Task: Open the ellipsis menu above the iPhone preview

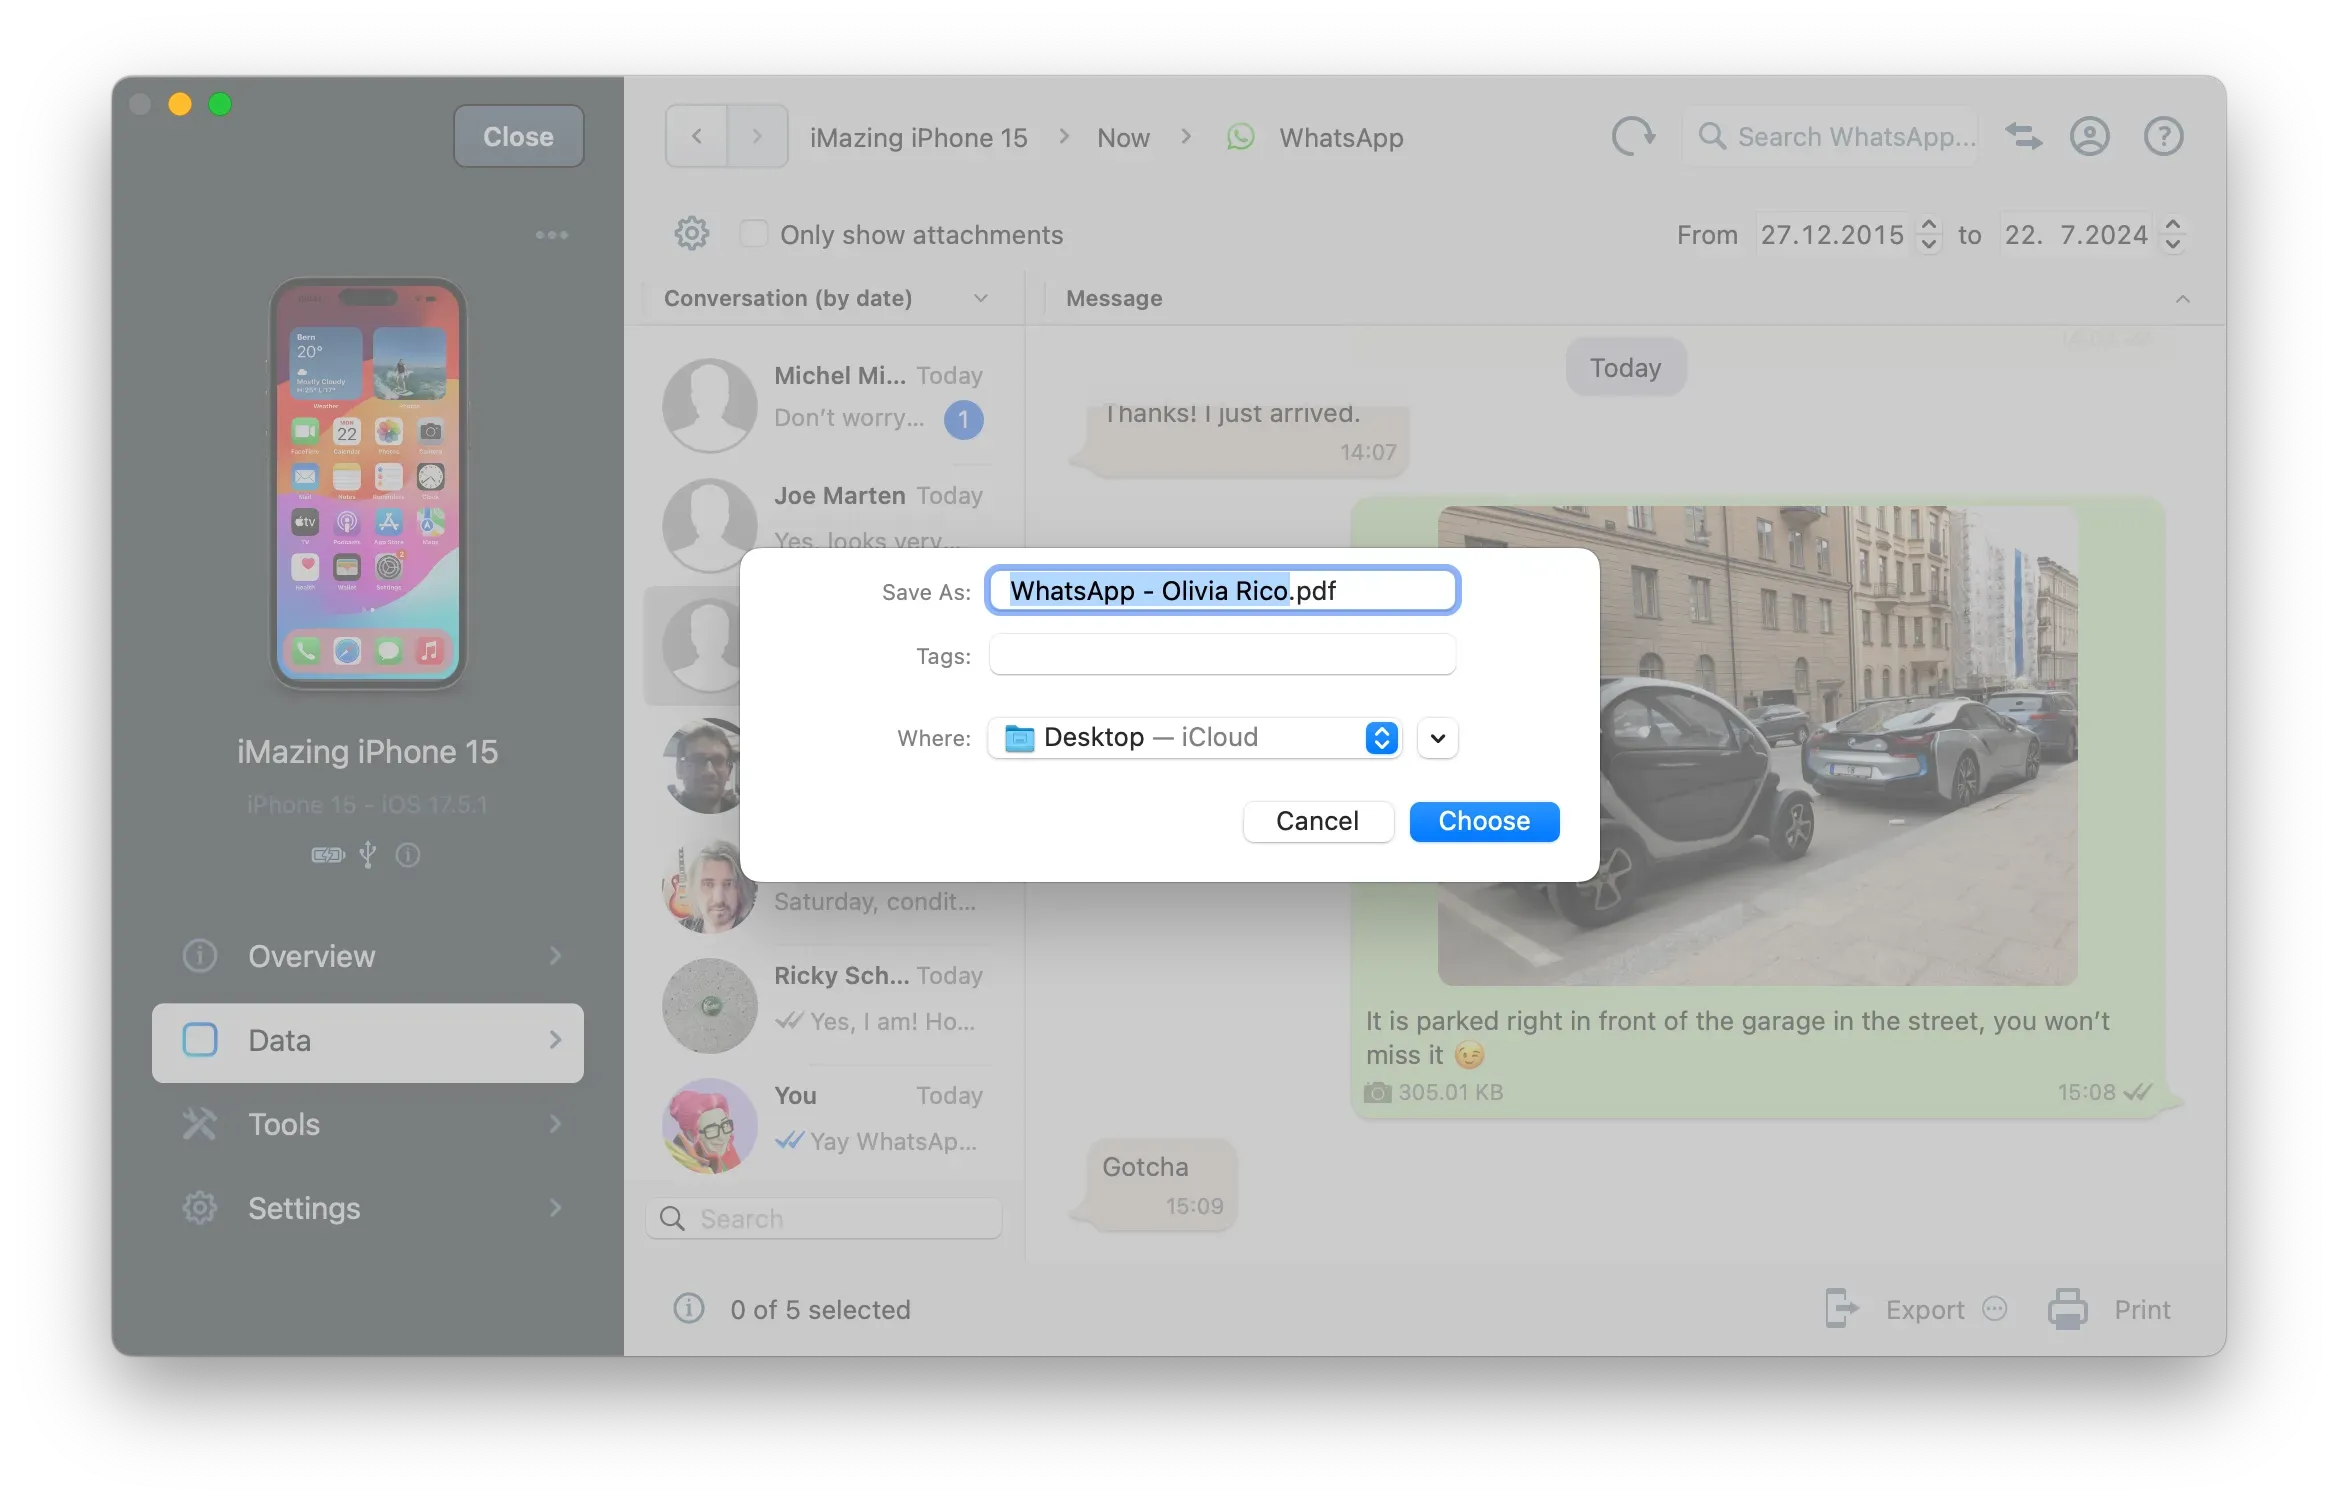Action: point(552,234)
